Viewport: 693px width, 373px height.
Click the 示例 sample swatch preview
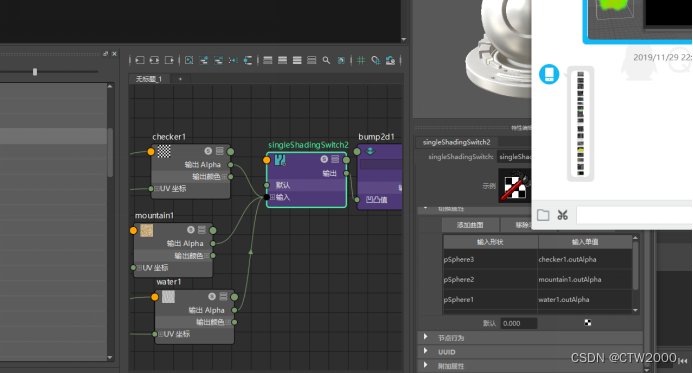coord(514,186)
